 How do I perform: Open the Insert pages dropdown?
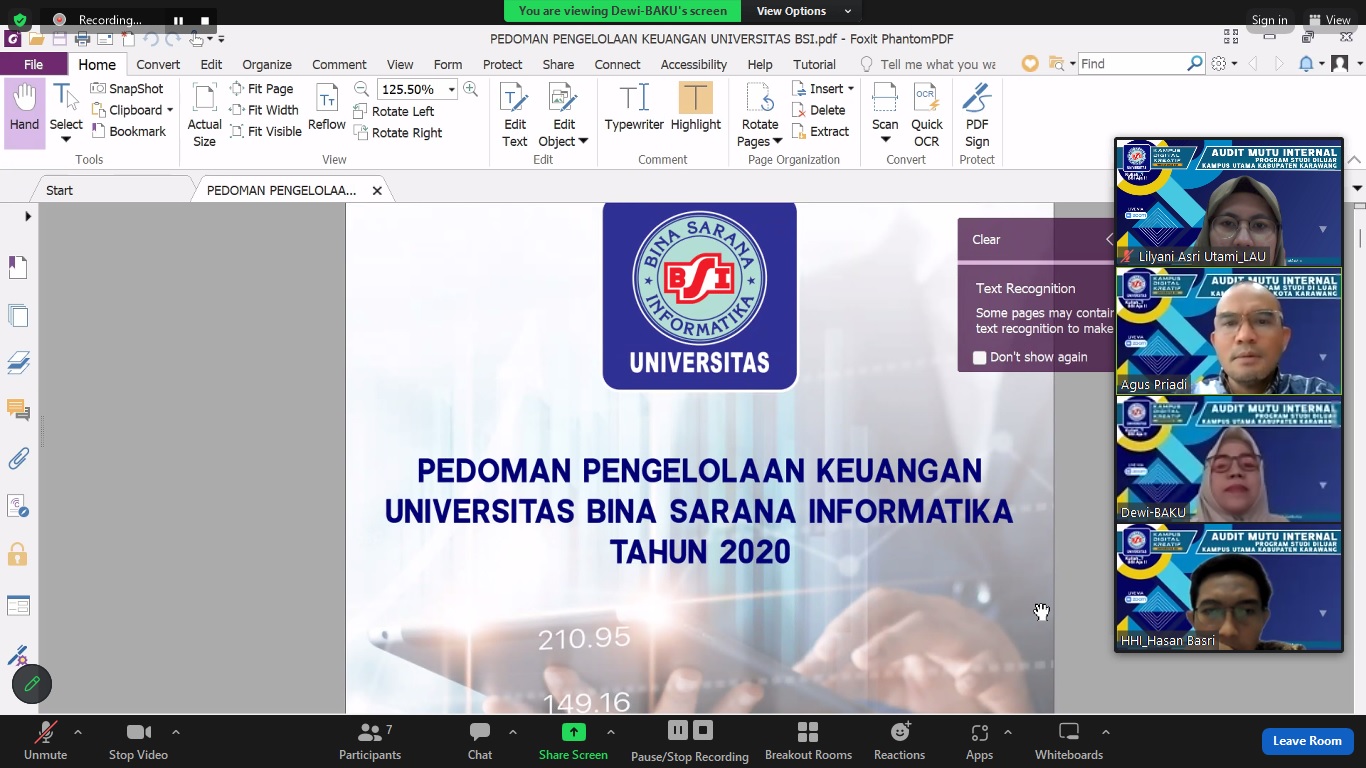click(851, 89)
